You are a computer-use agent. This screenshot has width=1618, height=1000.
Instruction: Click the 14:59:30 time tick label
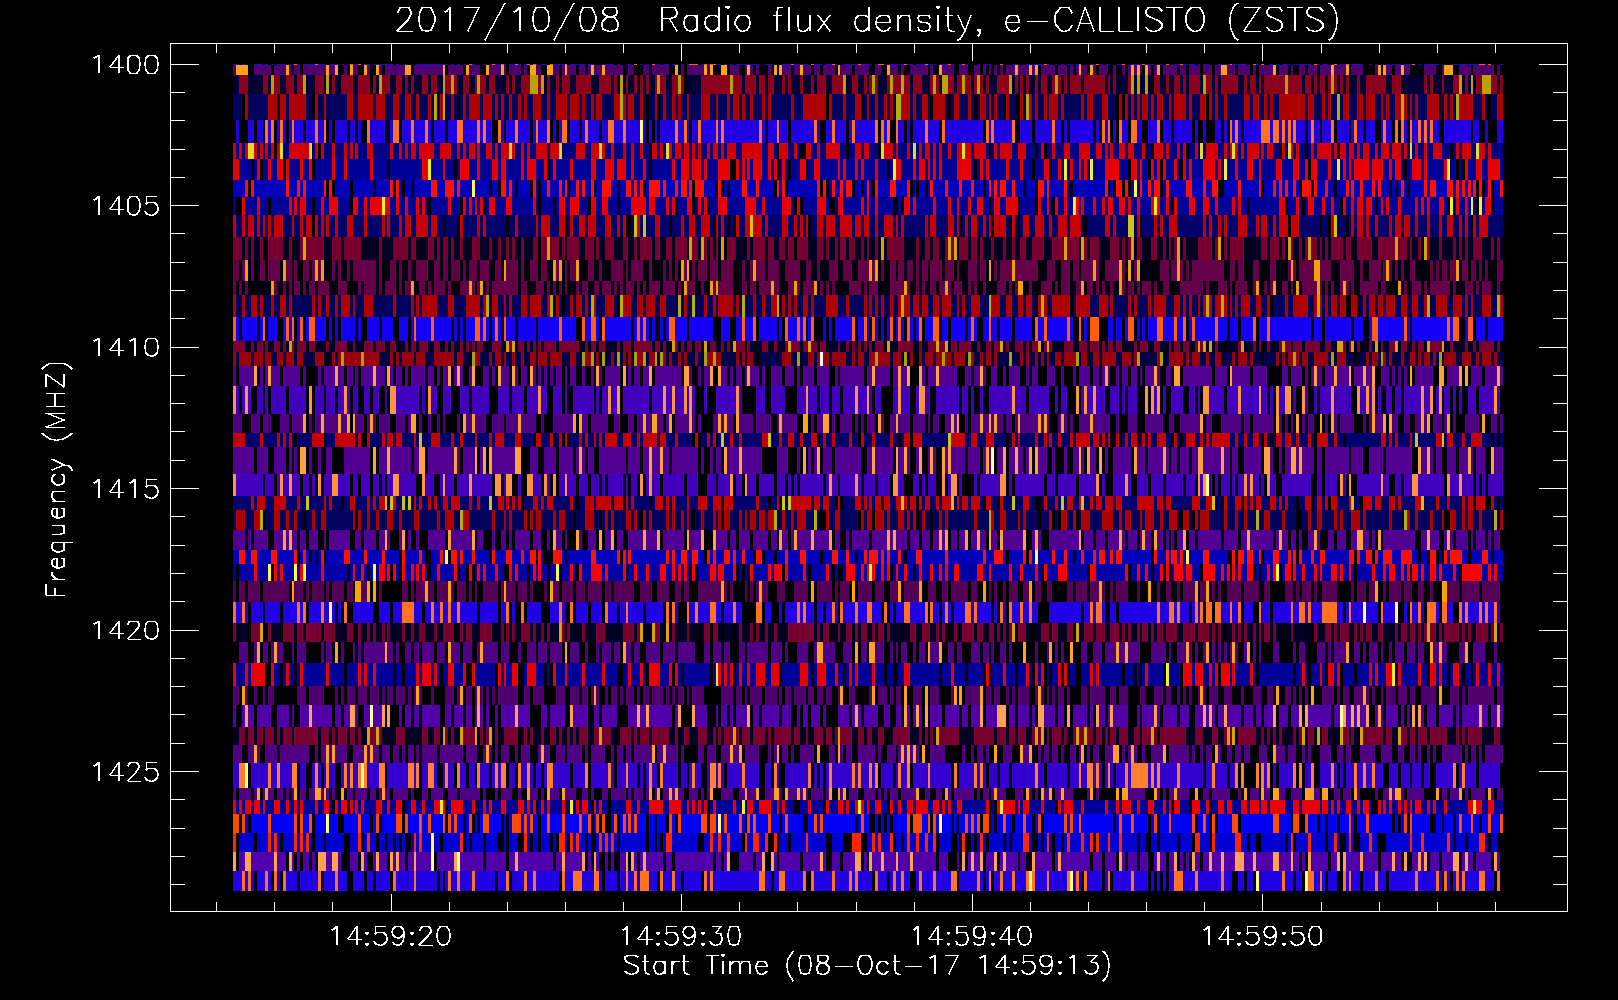(681, 937)
